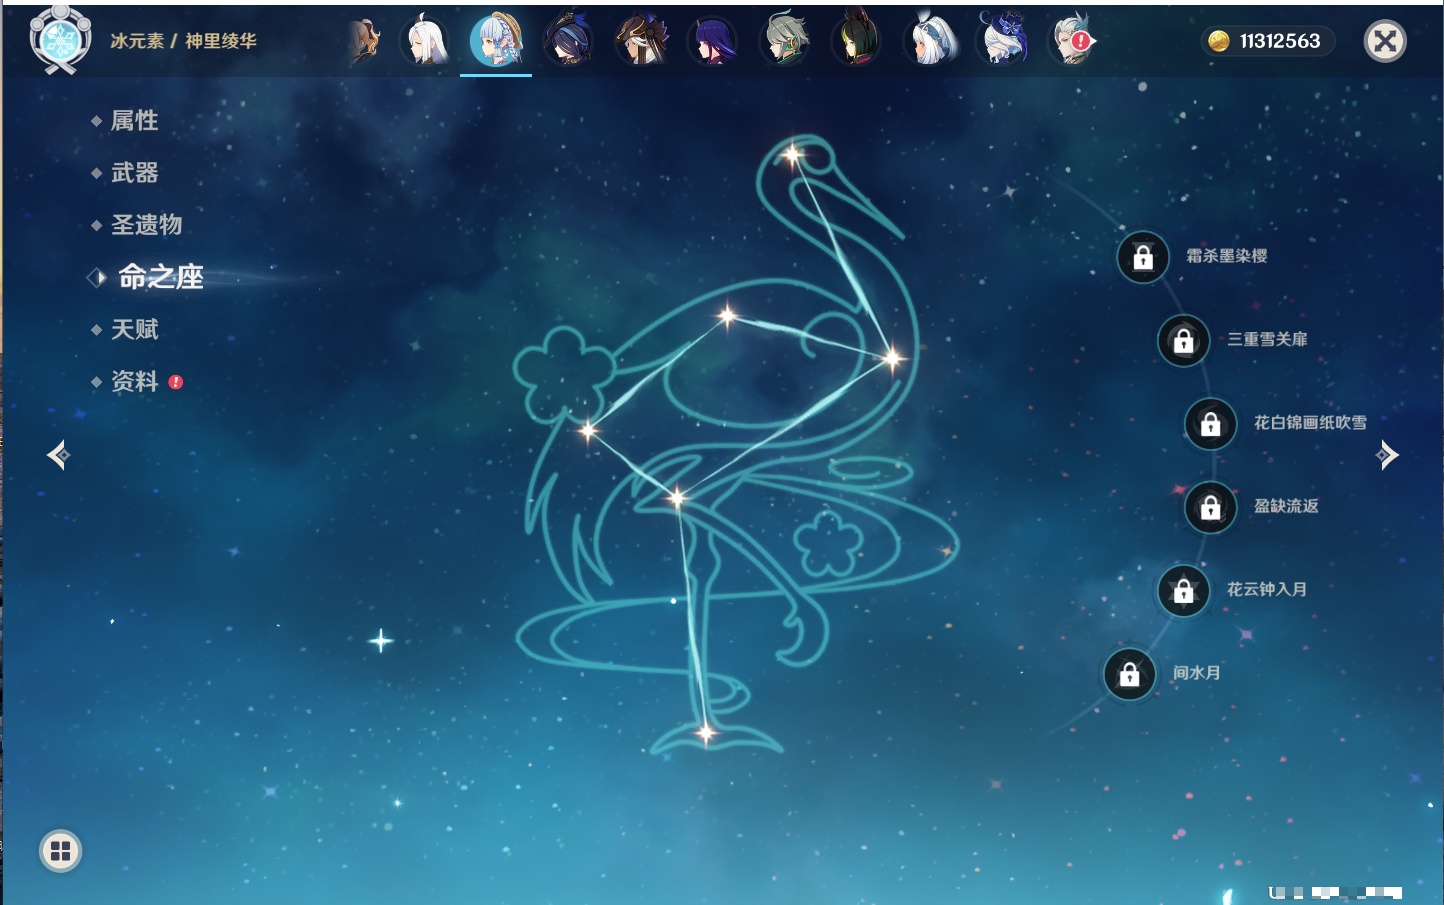The width and height of the screenshot is (1444, 905).
Task: Click the star at the crane's head
Action: [x=793, y=155]
